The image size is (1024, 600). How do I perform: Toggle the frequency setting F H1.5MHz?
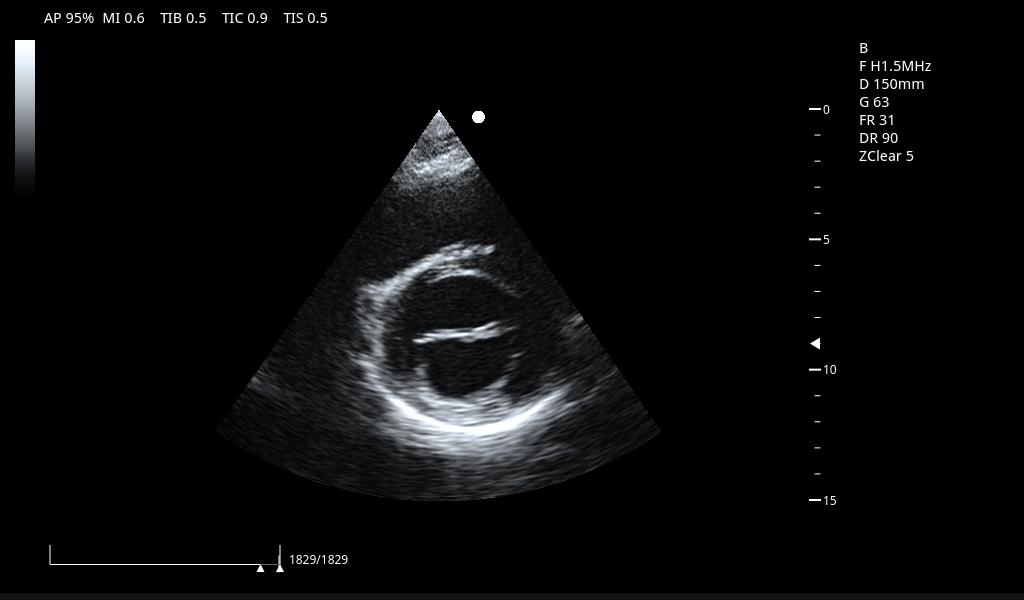coord(895,66)
